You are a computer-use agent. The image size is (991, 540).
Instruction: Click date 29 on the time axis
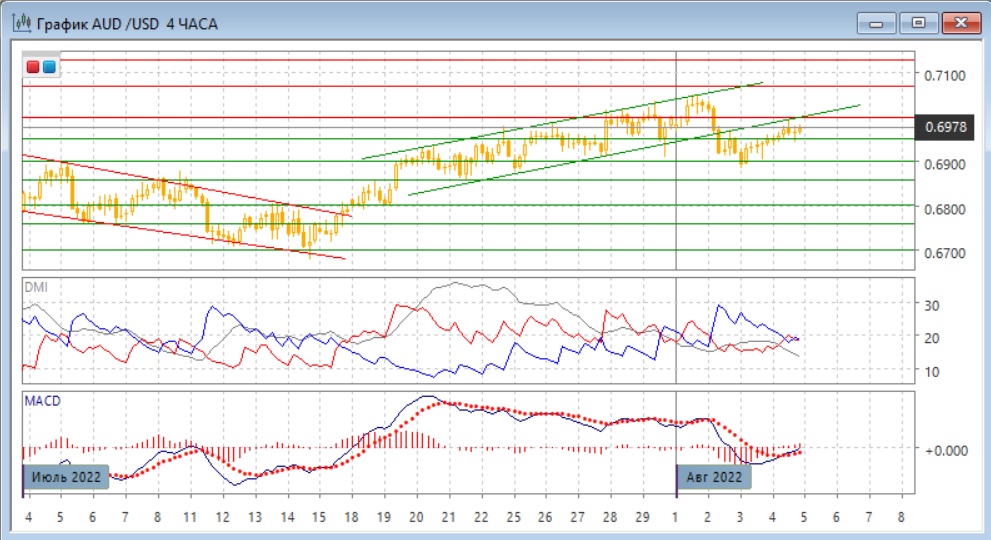pos(643,517)
